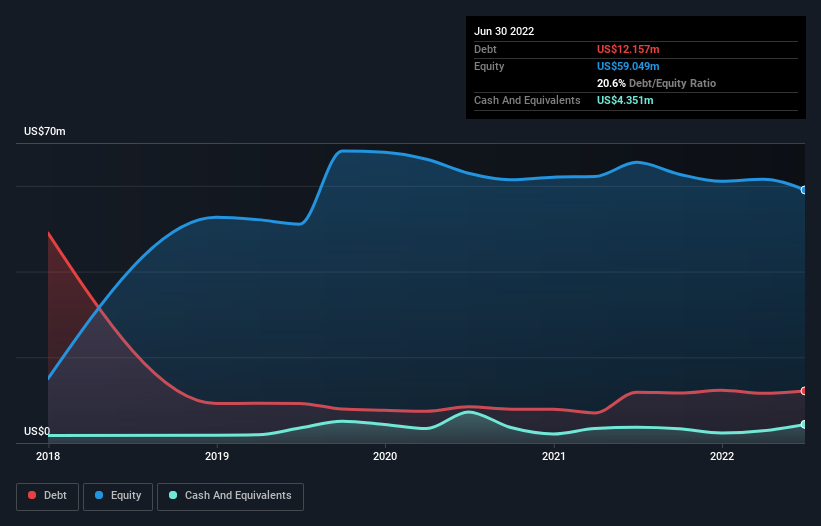Toggle the Equity series legend button
Screen dimensions: 821x526
(118, 496)
